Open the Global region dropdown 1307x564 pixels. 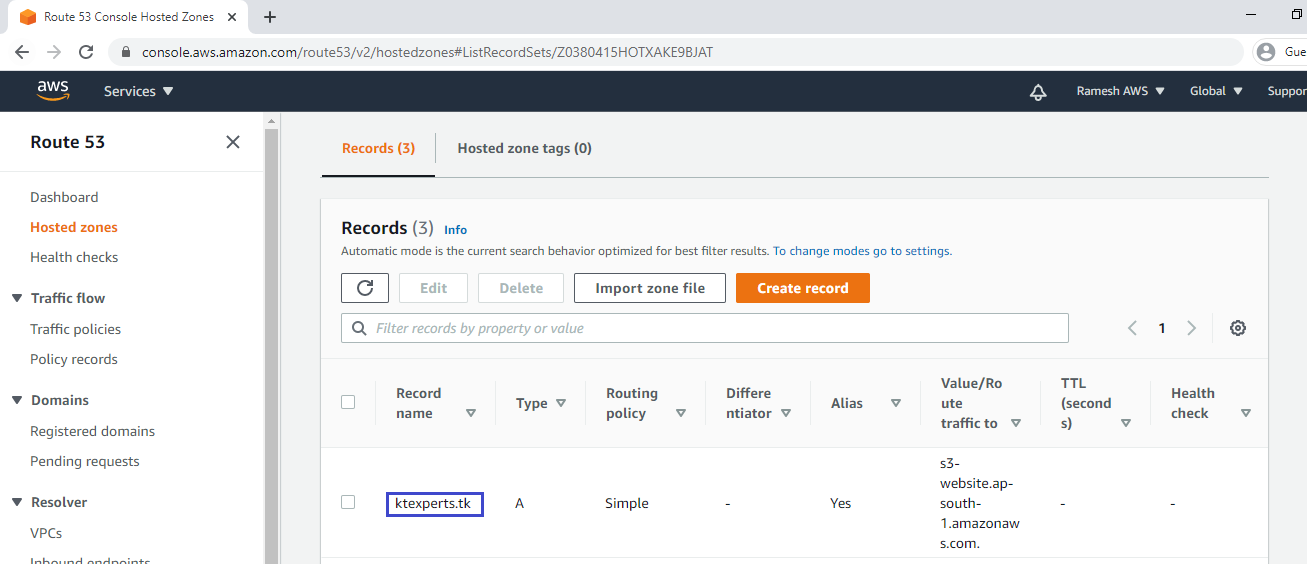coord(1216,91)
